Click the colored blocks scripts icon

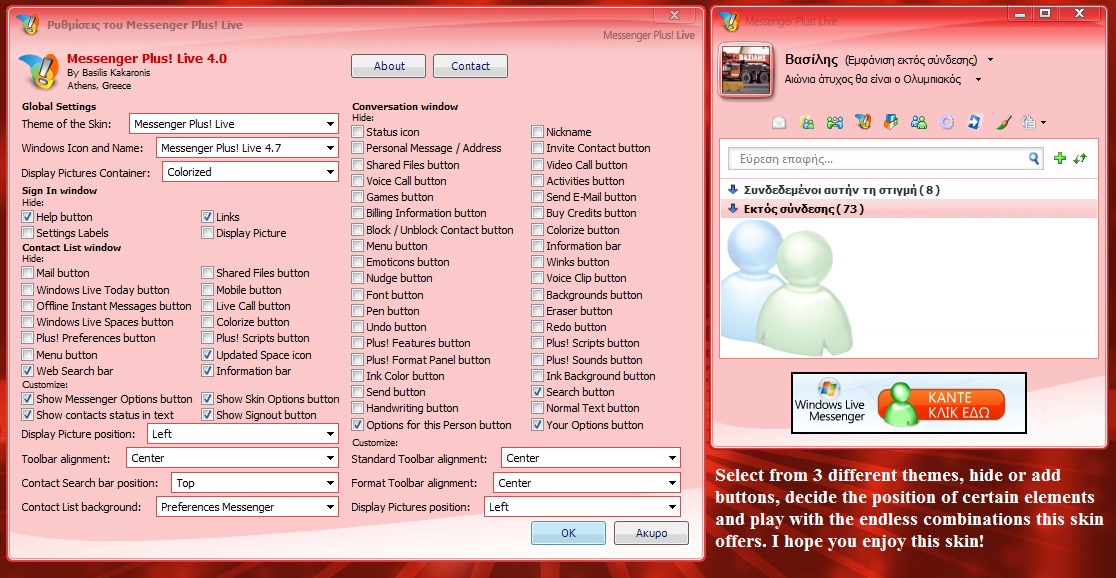coord(890,122)
